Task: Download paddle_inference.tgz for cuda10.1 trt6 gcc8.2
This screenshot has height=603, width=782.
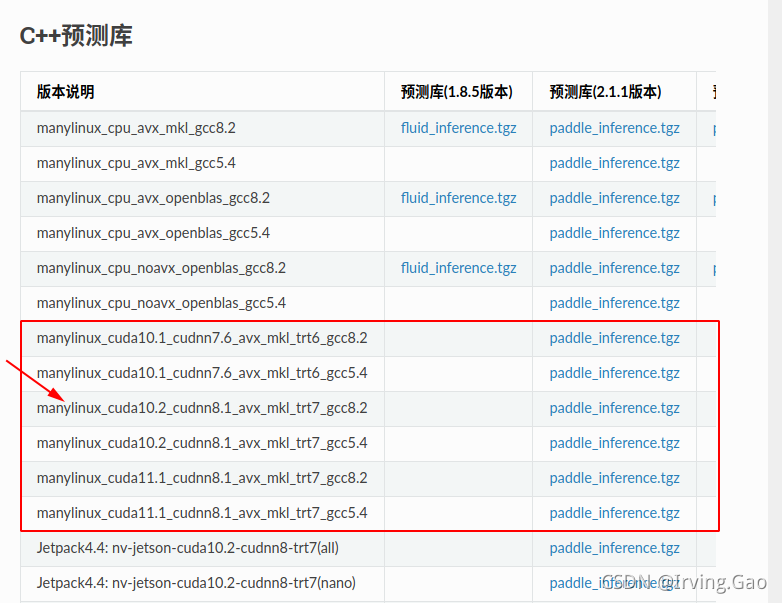Action: click(614, 338)
